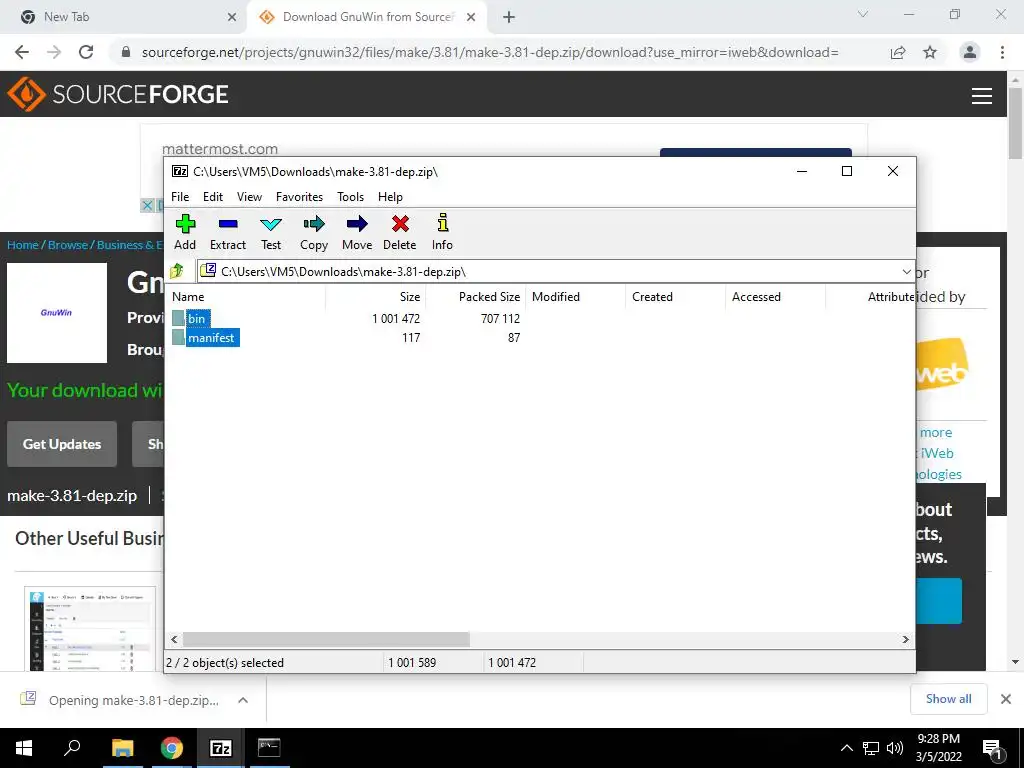Show hidden system tray icons
Screen dimensions: 1024x768
[846, 748]
